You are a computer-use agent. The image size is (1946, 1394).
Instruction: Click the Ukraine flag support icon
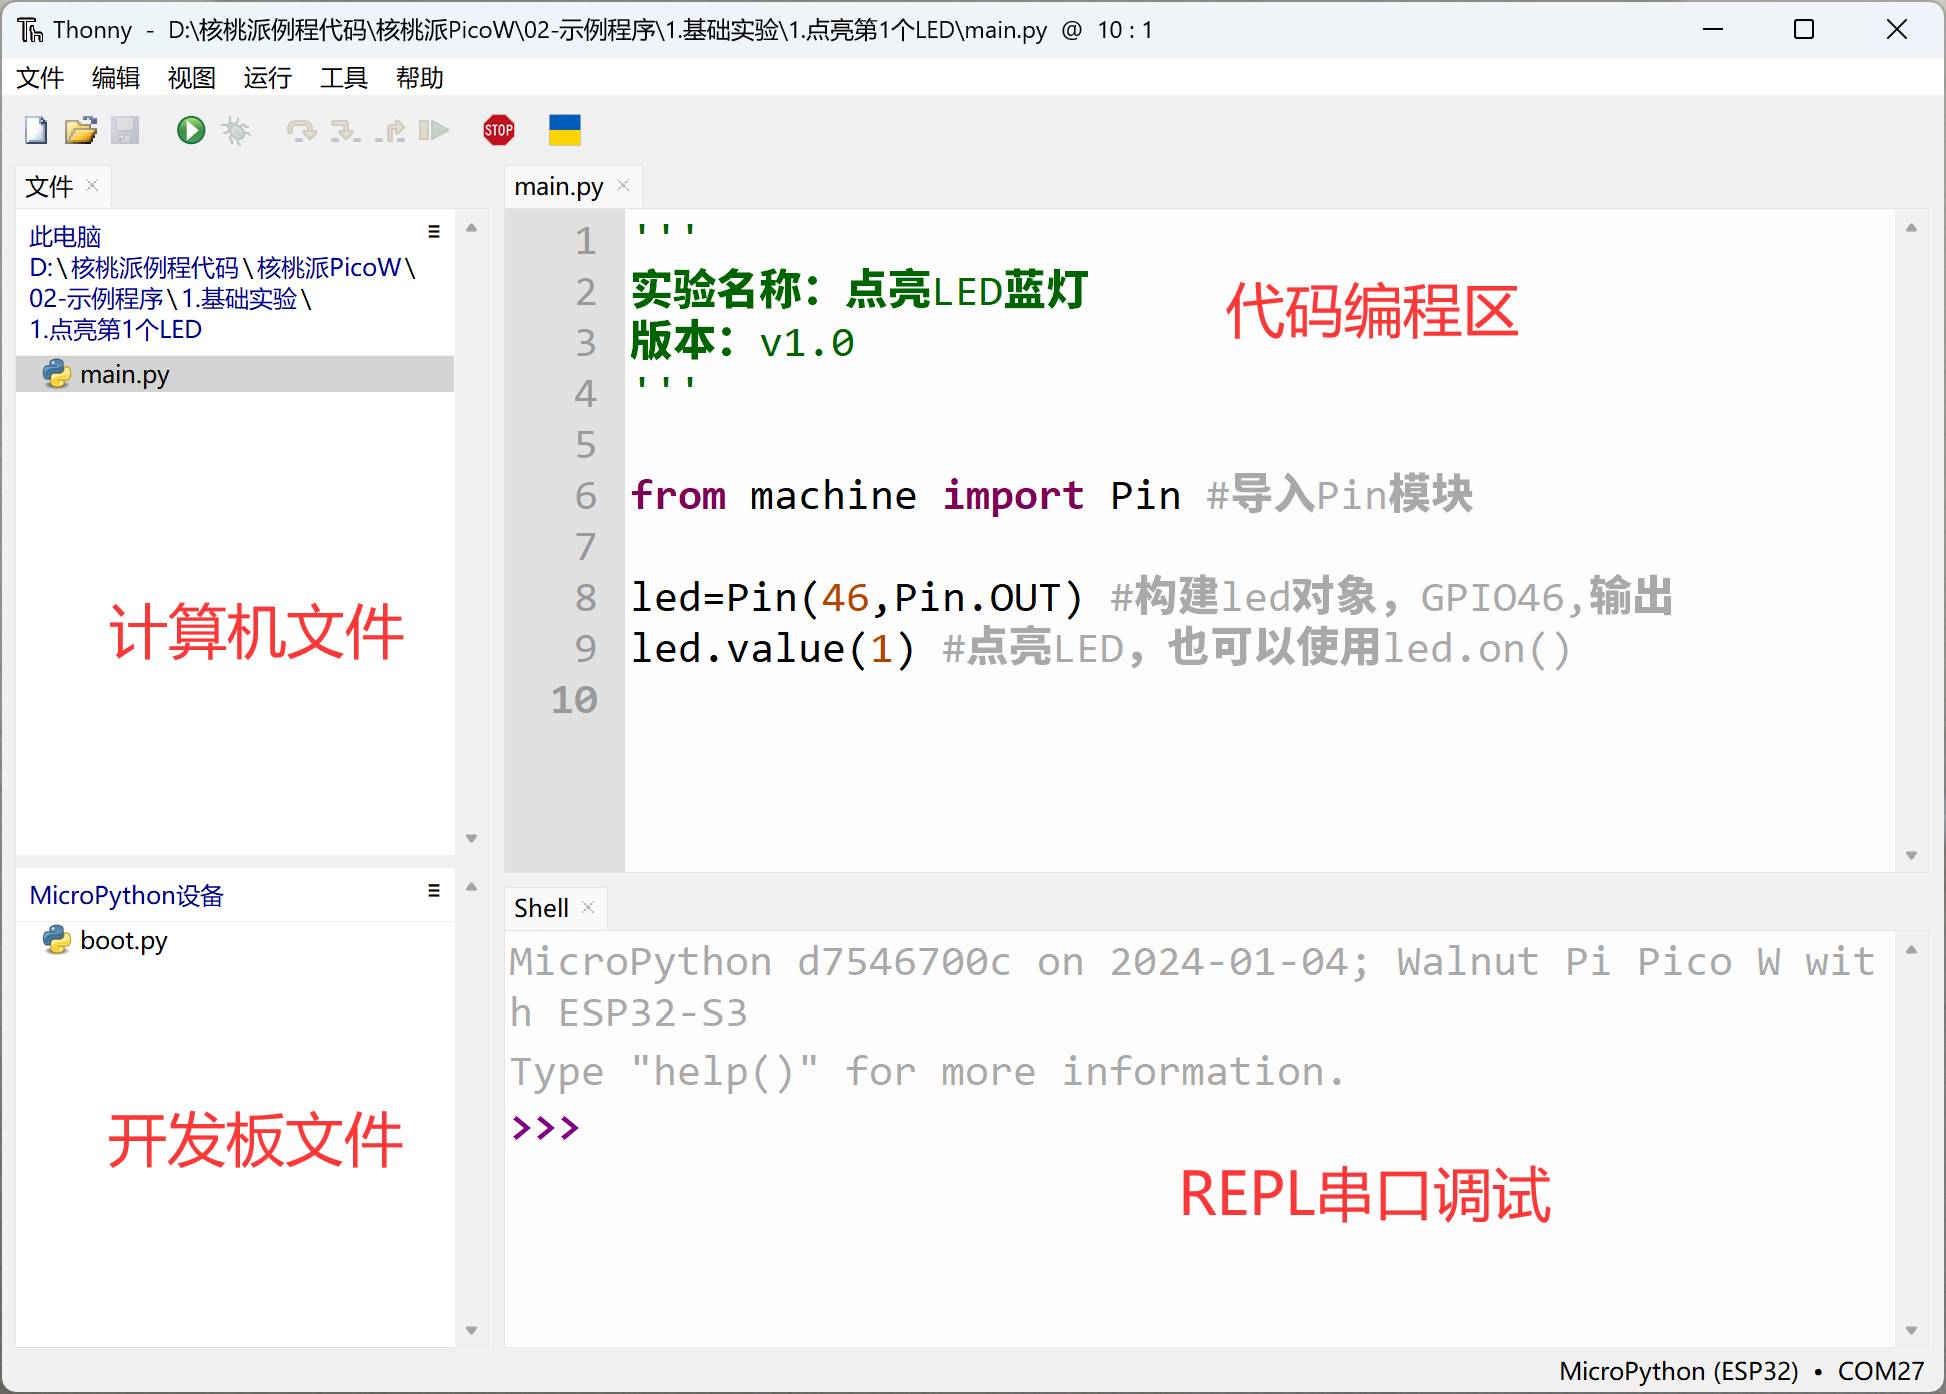coord(565,130)
